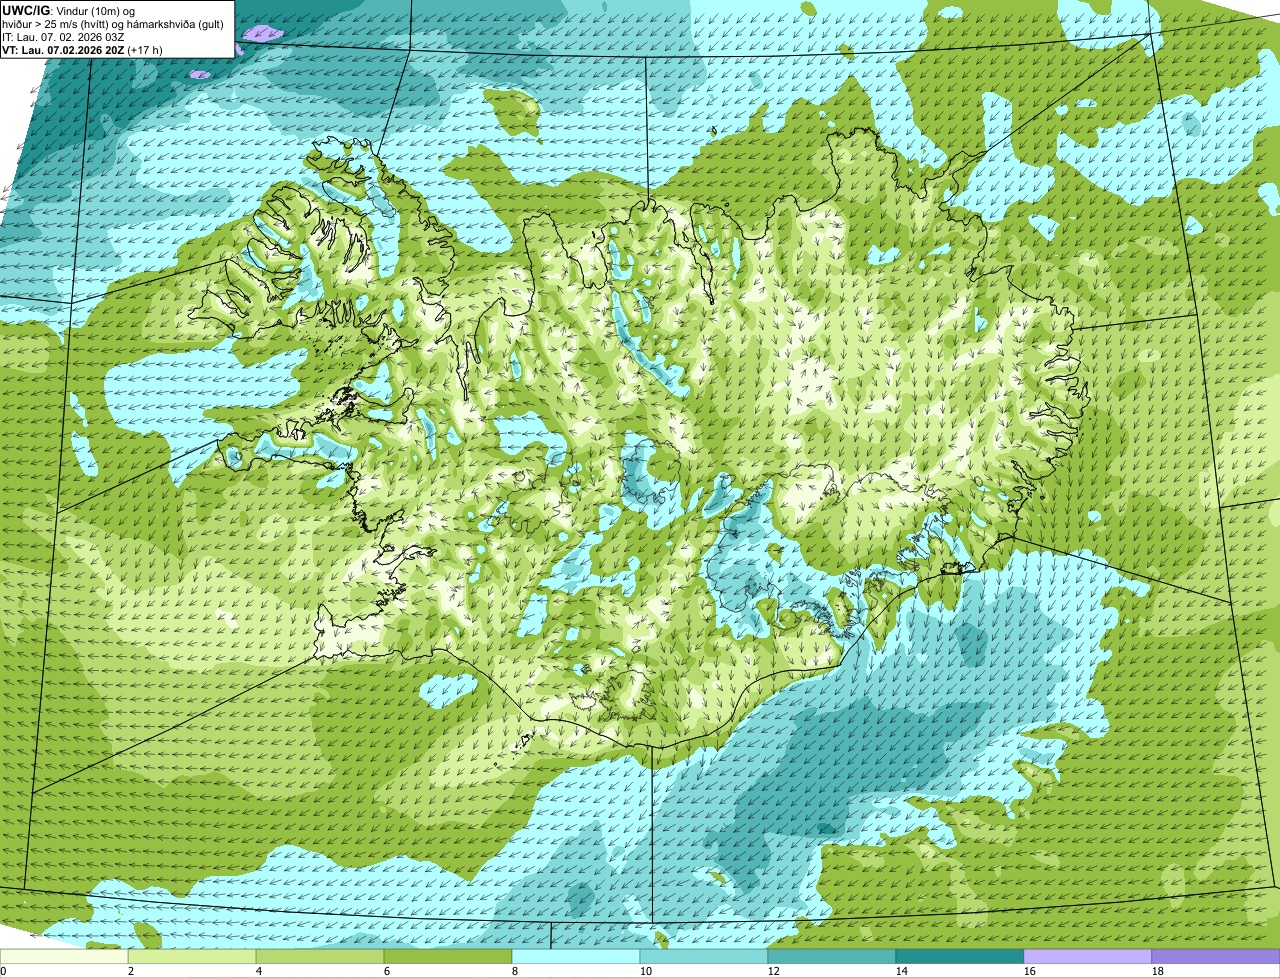Click the 8–10 m/s pale cyan legend swatch
Viewport: 1280px width, 978px height.
click(576, 957)
